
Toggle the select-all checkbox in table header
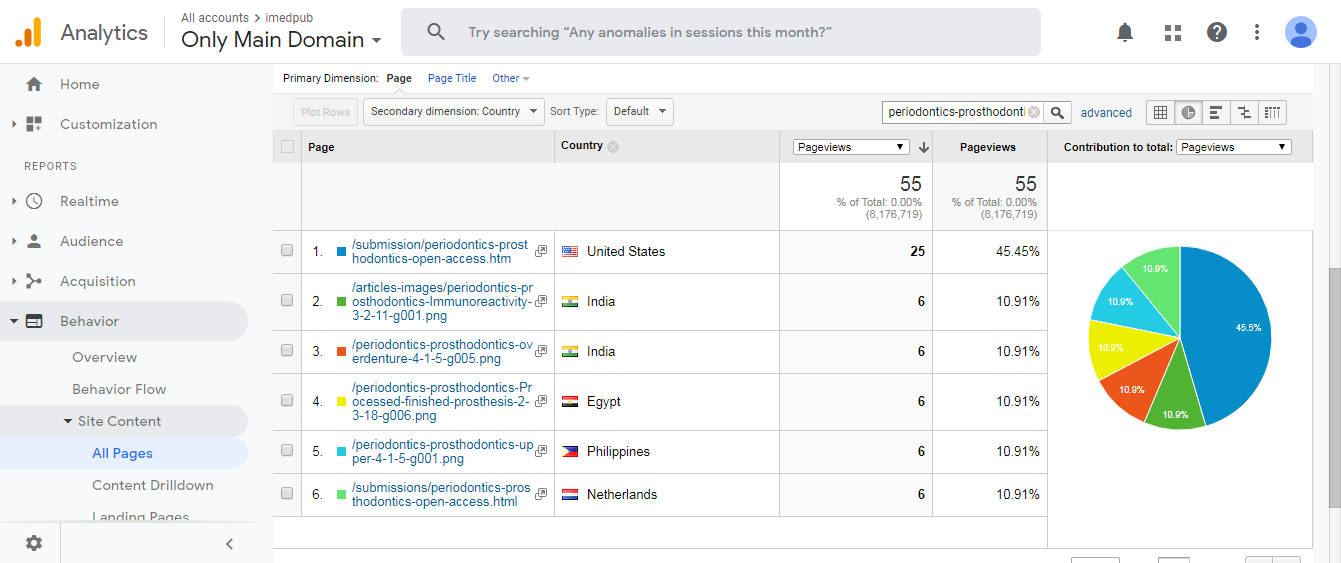pos(288,147)
